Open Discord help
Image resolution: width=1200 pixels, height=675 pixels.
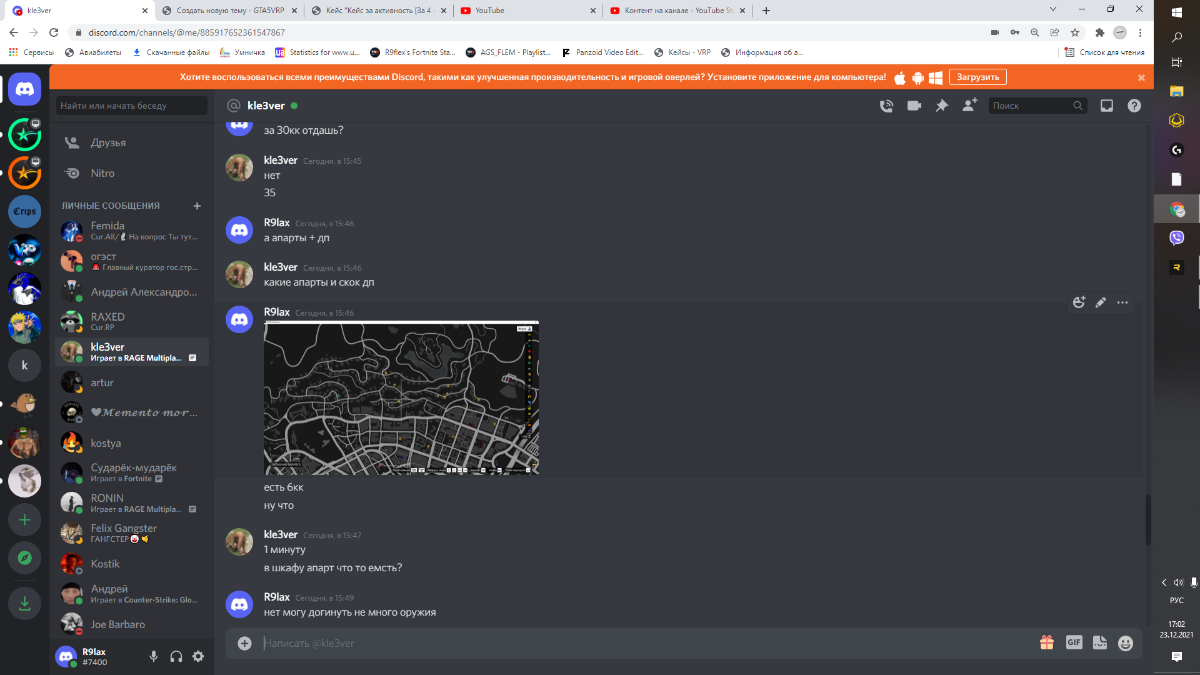click(1134, 106)
